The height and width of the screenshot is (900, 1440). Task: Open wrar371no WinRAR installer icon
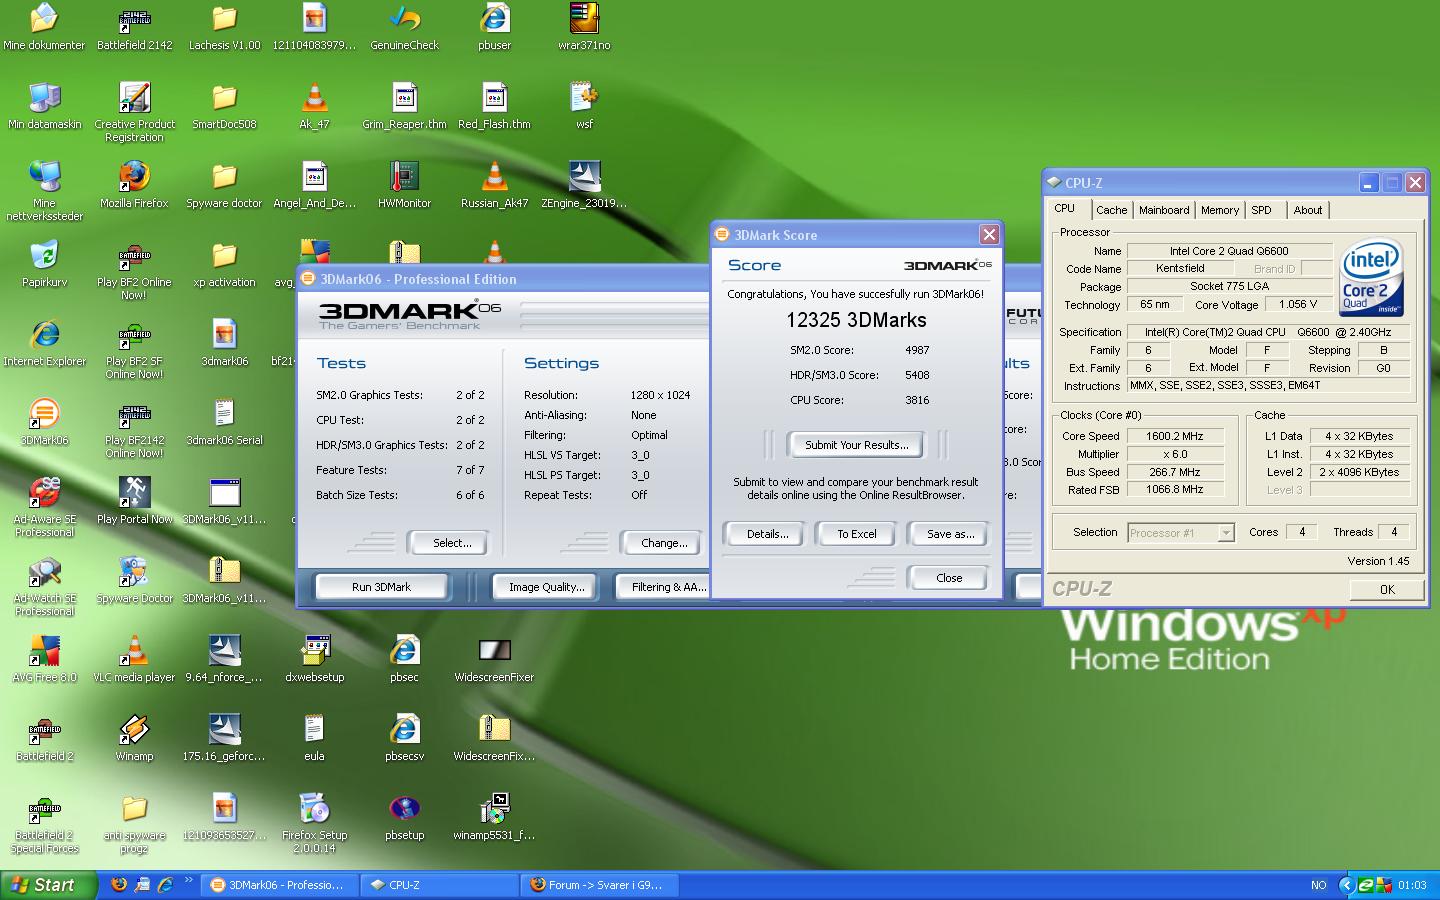[584, 27]
